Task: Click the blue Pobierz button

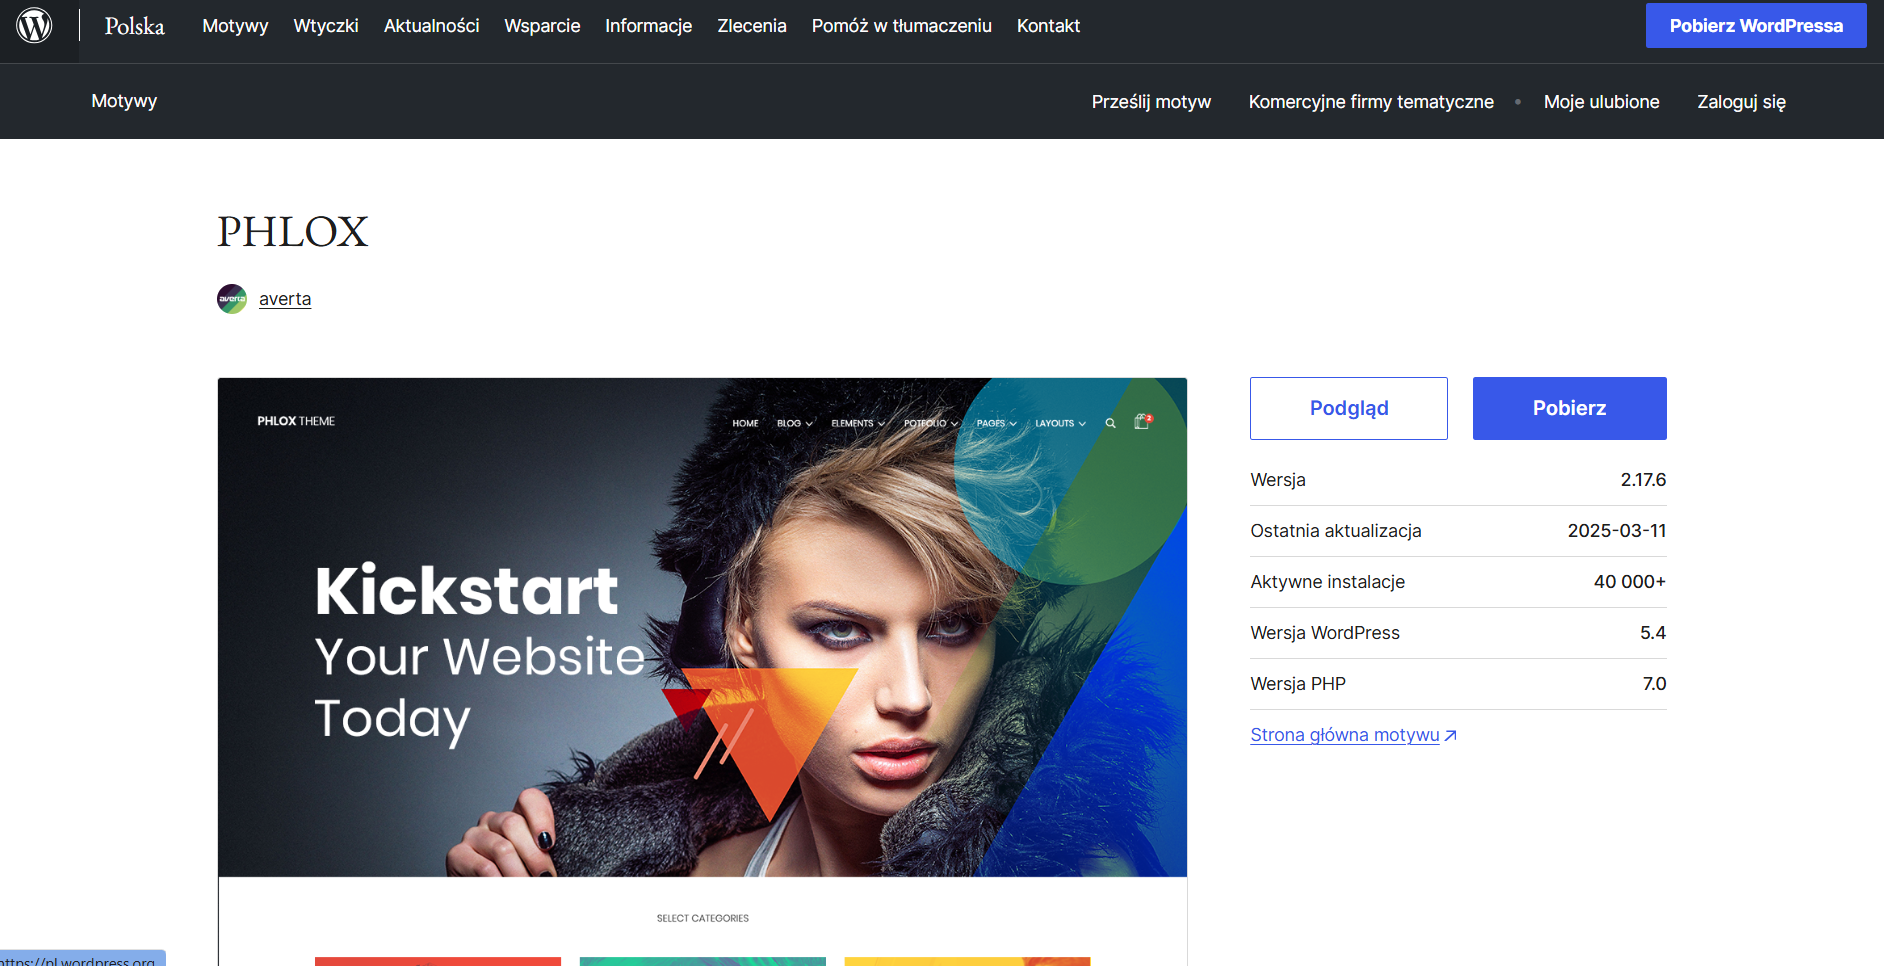Action: click(1570, 408)
